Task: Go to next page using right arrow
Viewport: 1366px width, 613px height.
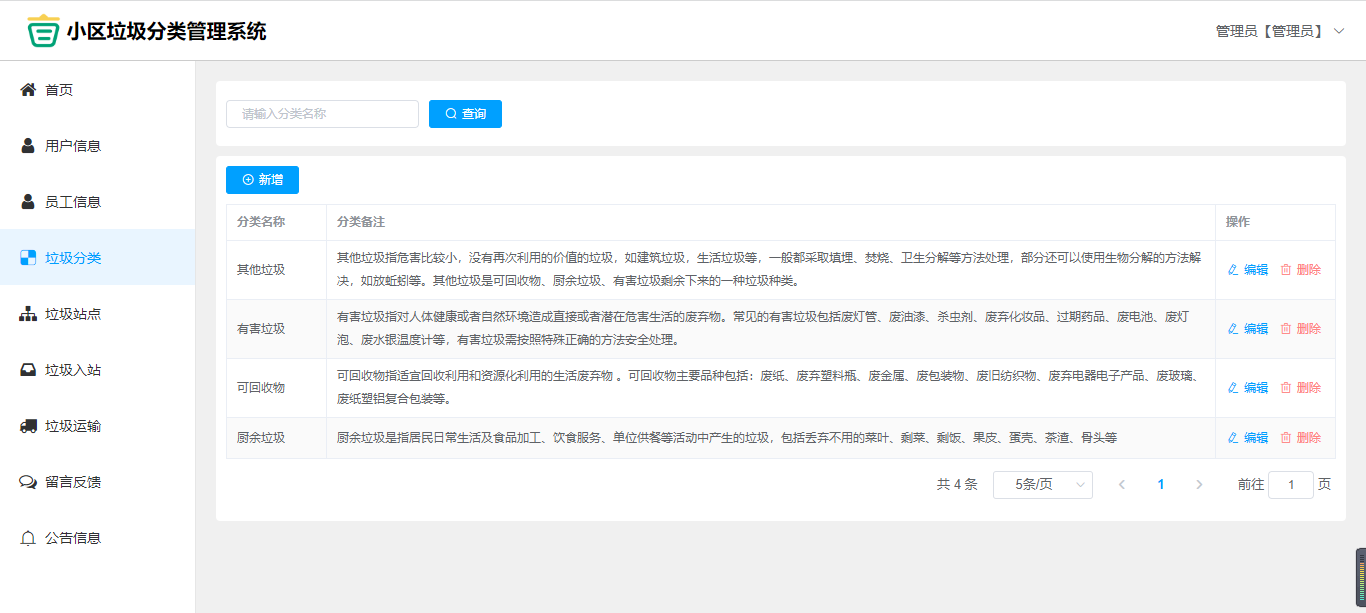Action: (x=1199, y=485)
